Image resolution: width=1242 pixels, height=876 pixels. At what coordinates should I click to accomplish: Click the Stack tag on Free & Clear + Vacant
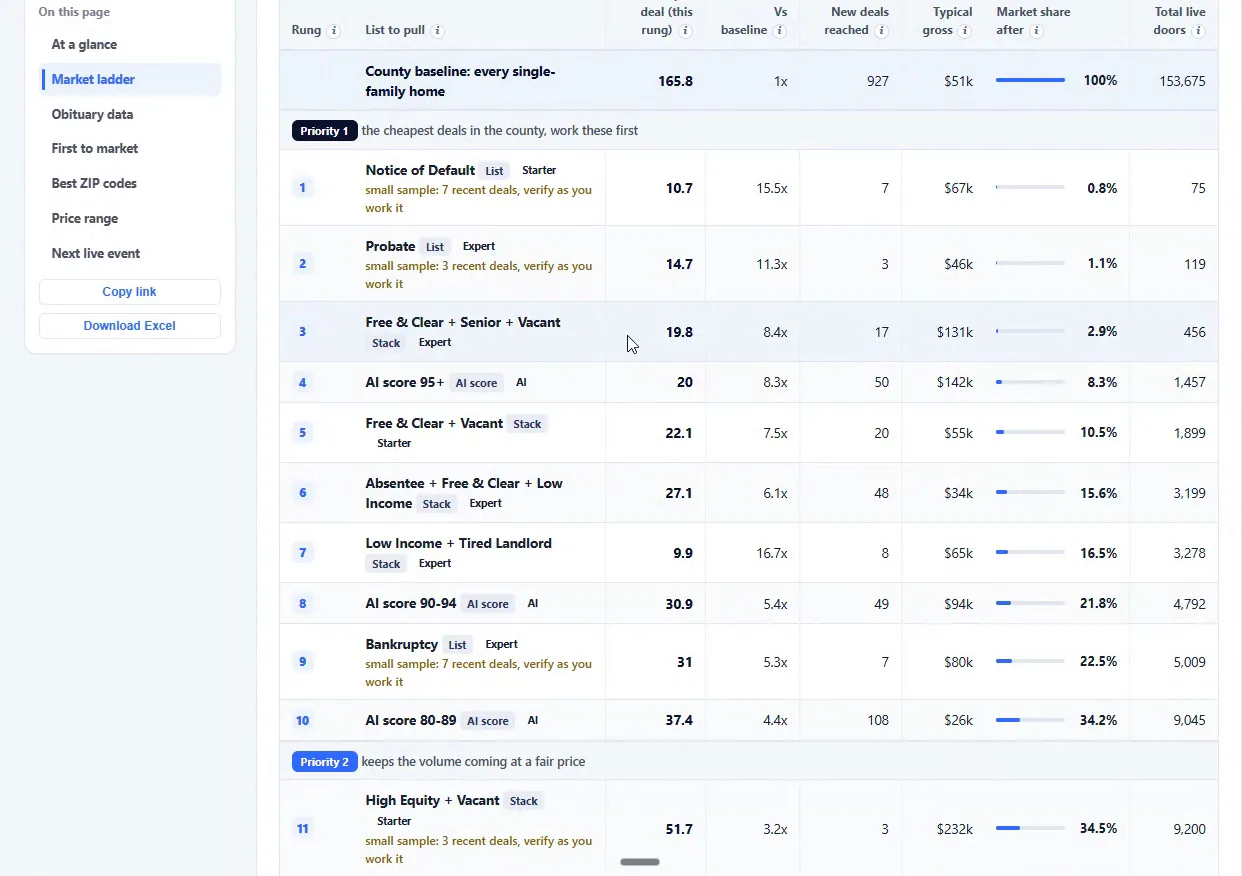(527, 424)
